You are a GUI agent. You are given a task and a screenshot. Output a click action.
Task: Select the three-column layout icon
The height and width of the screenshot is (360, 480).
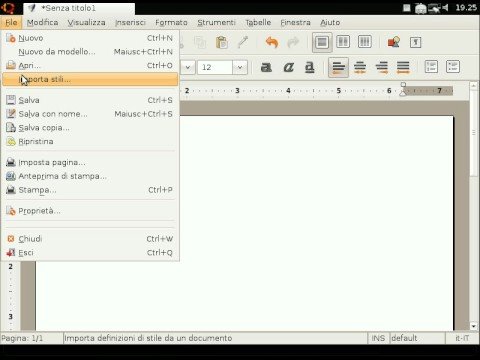364,42
